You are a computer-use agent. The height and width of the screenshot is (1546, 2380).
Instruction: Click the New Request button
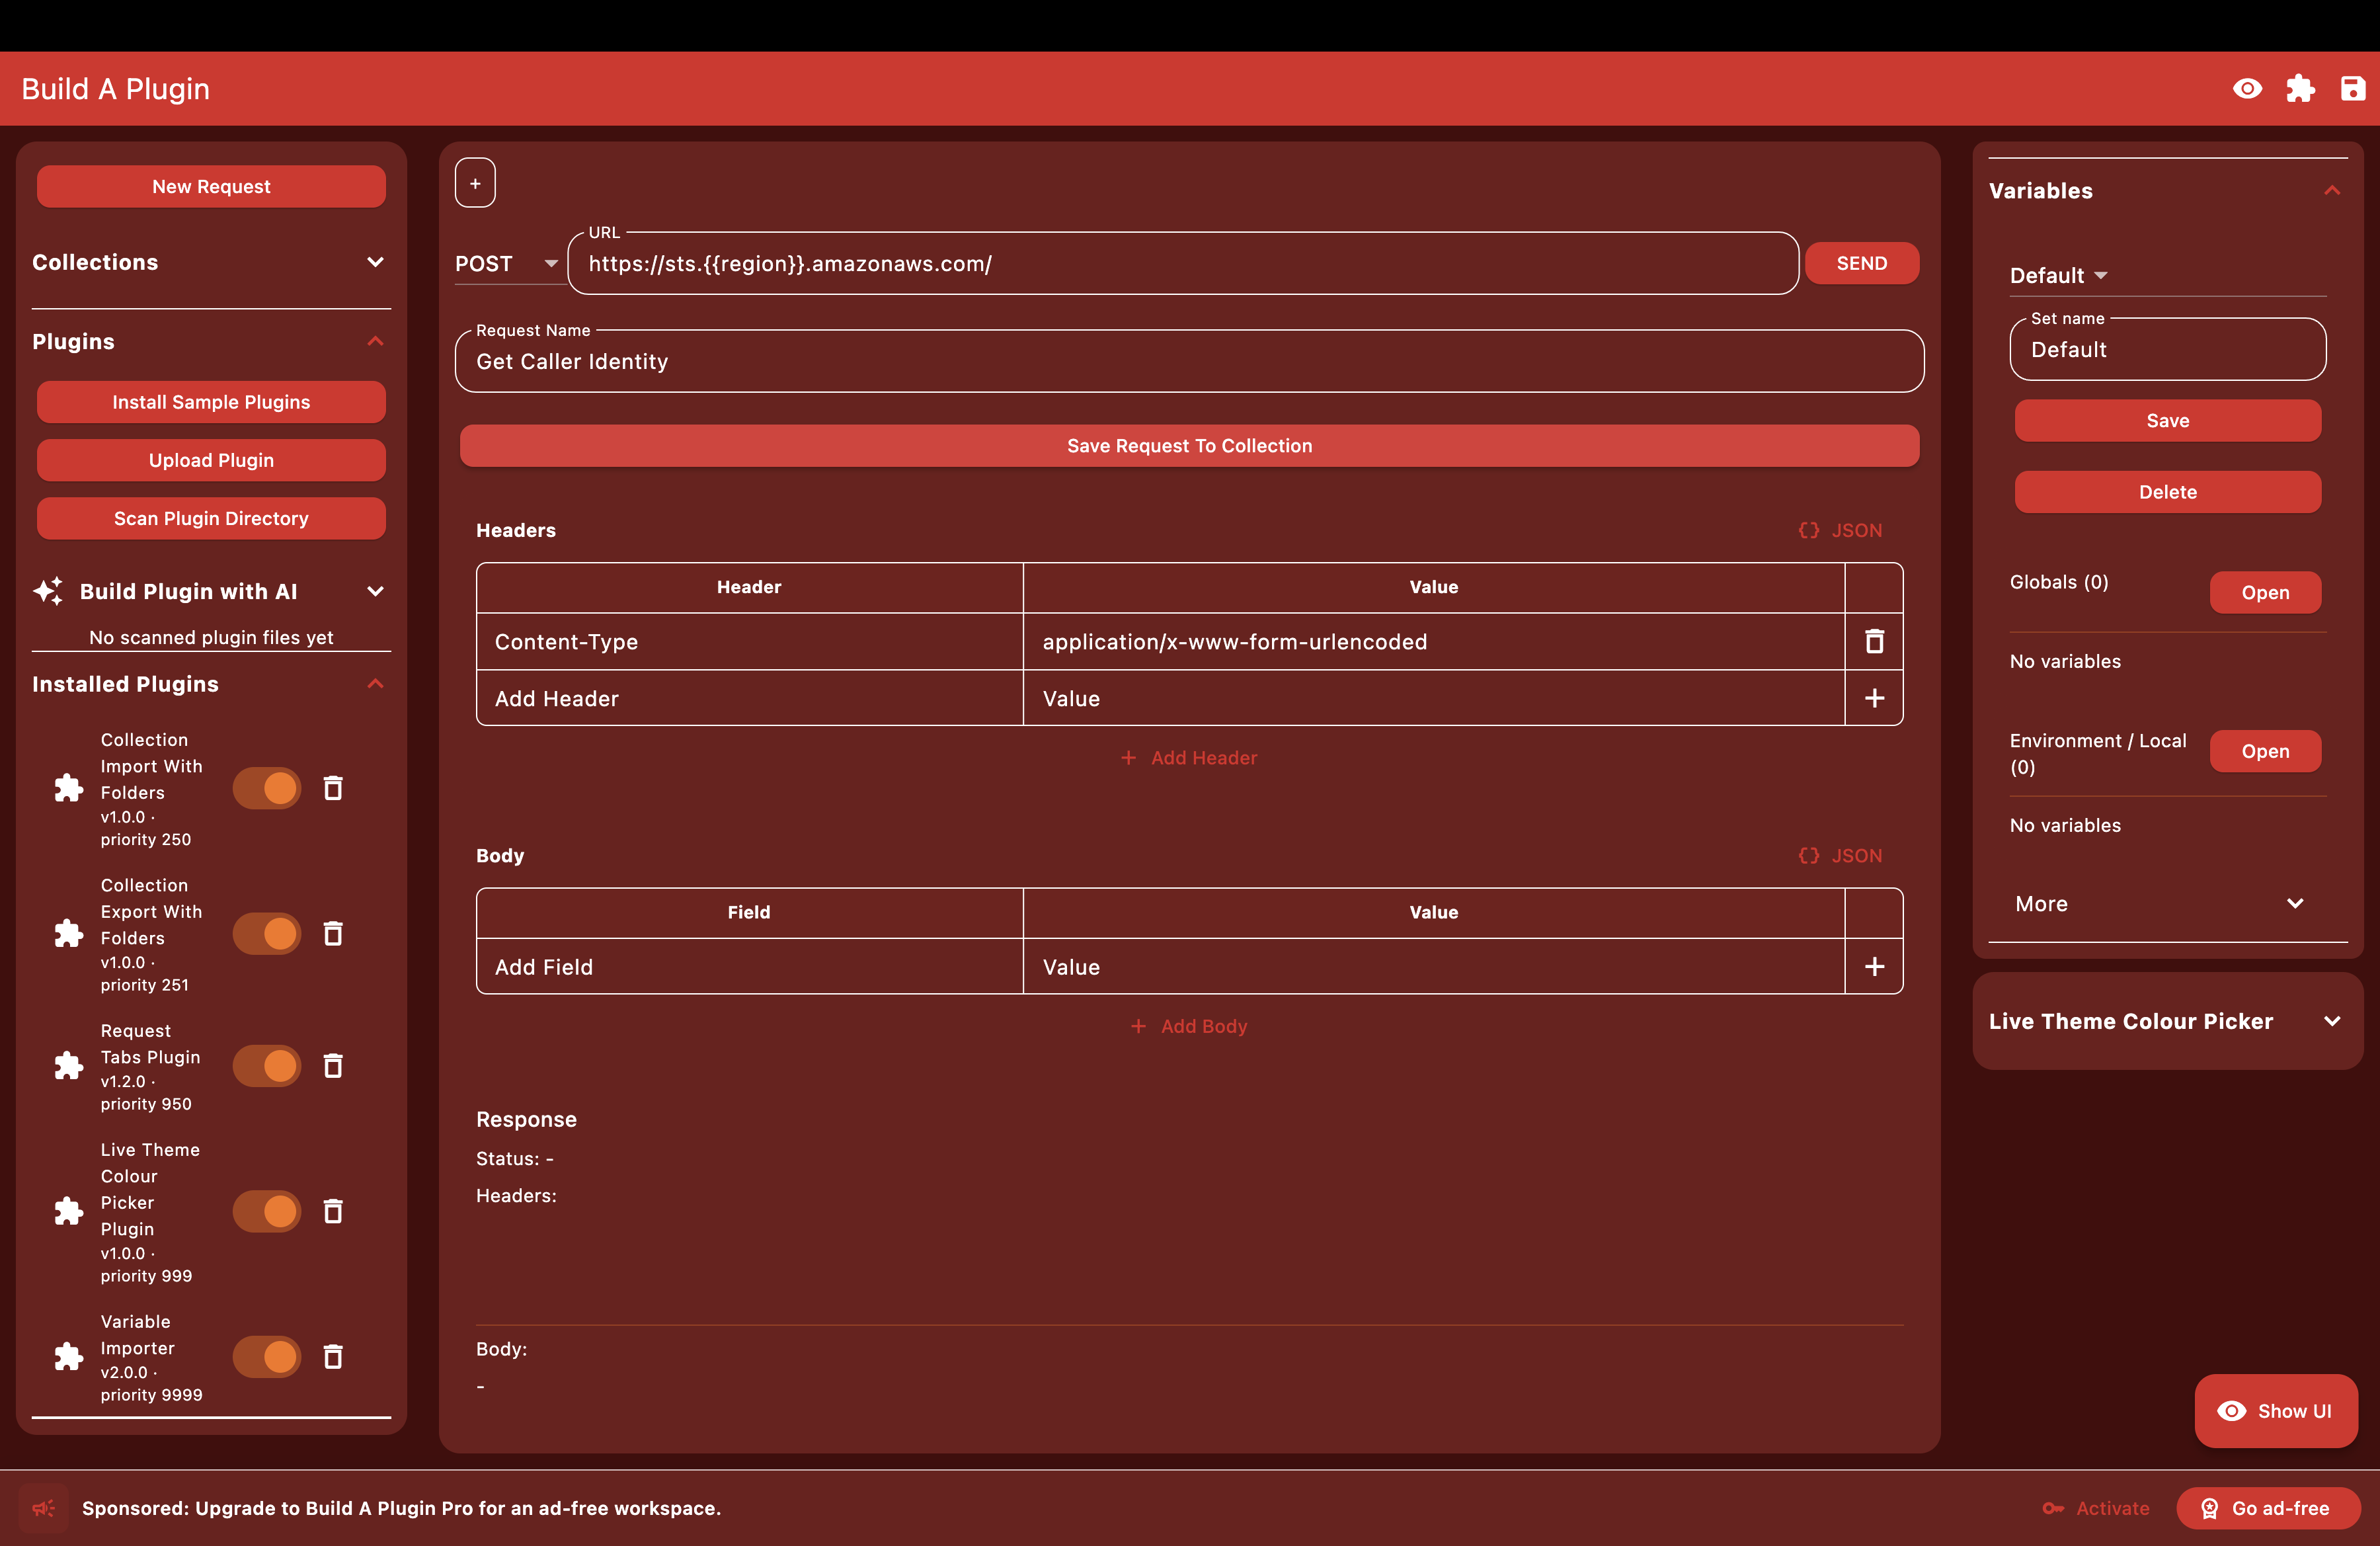pyautogui.click(x=211, y=186)
